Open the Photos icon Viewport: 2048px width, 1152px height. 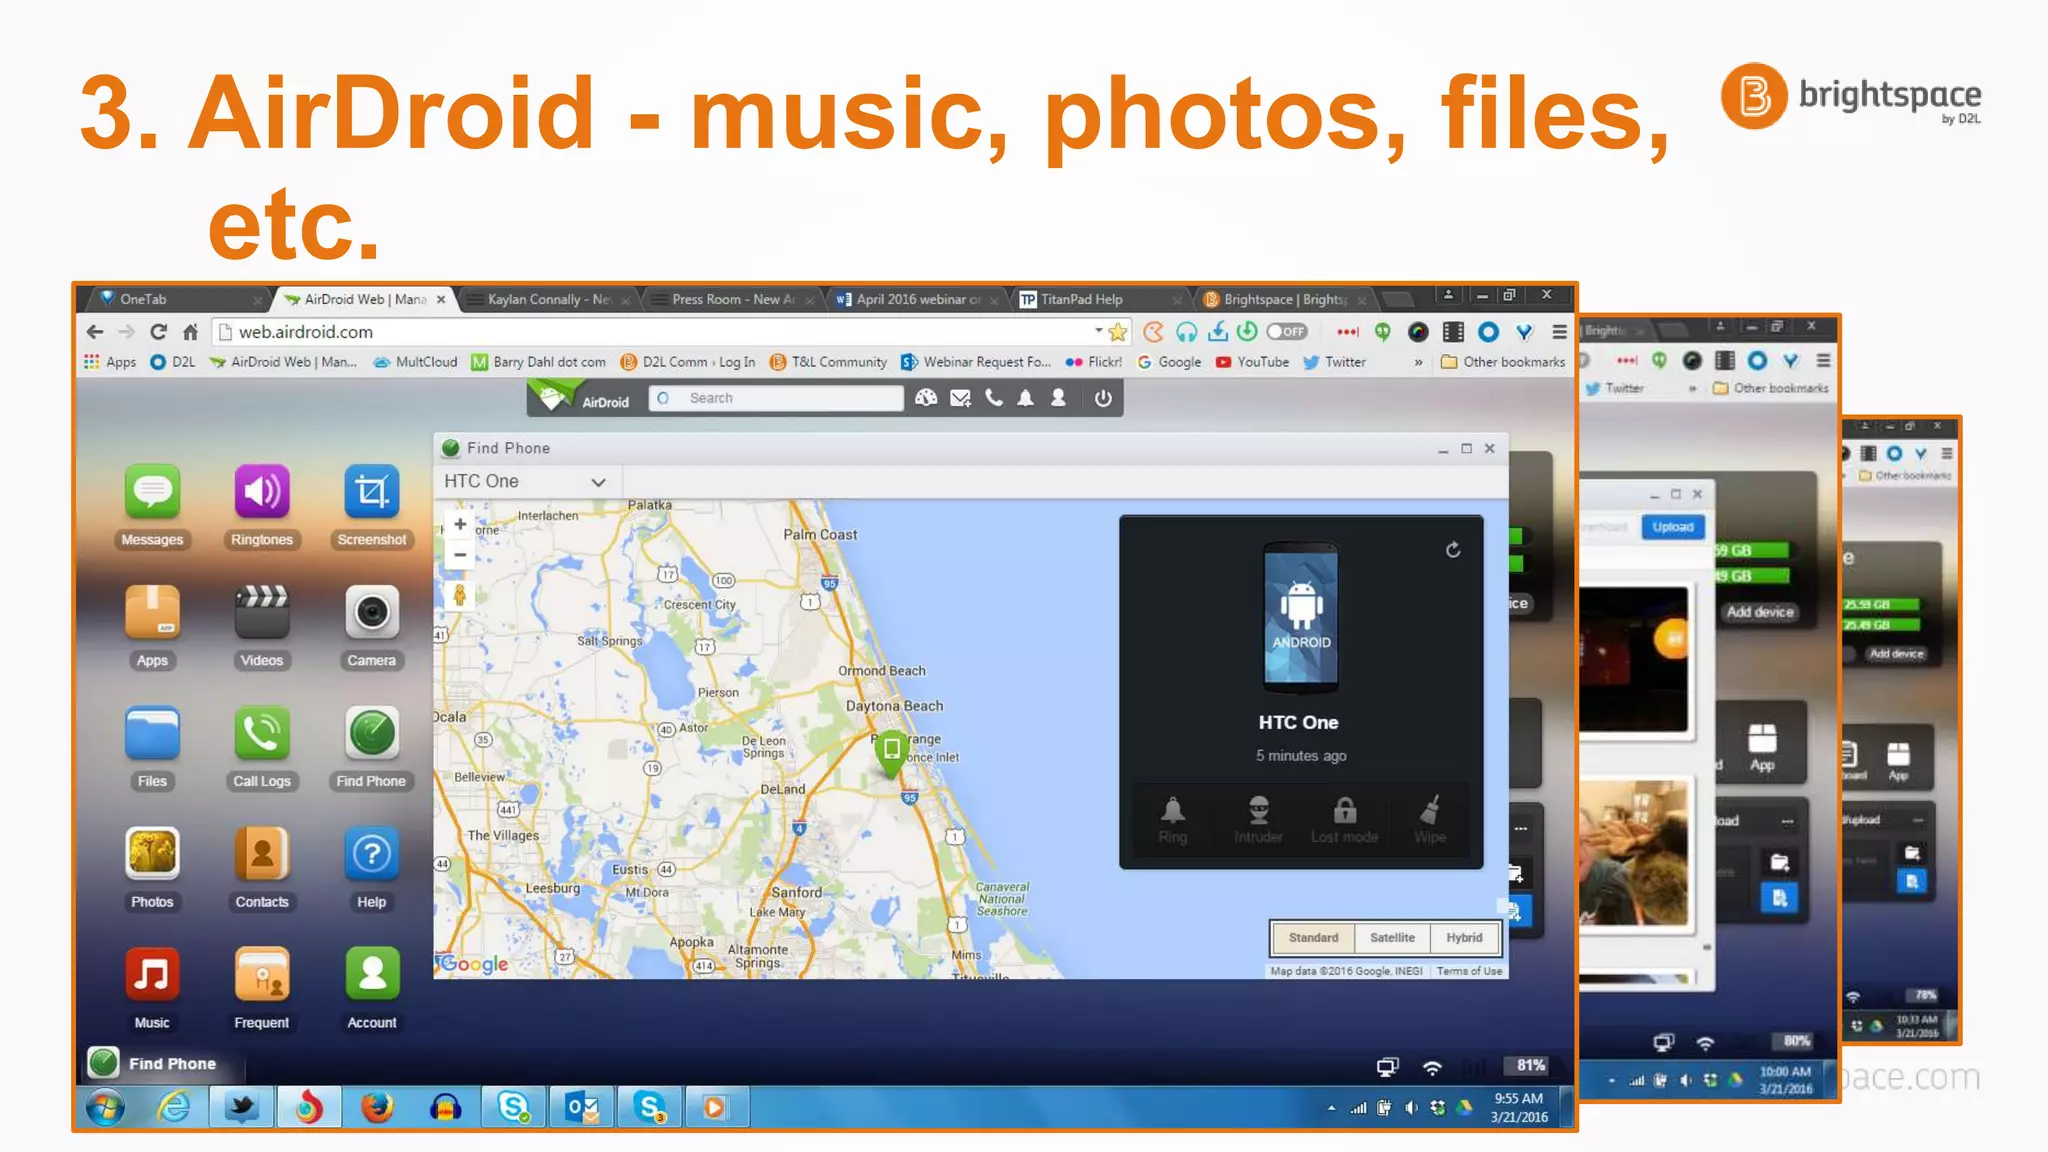coord(152,854)
